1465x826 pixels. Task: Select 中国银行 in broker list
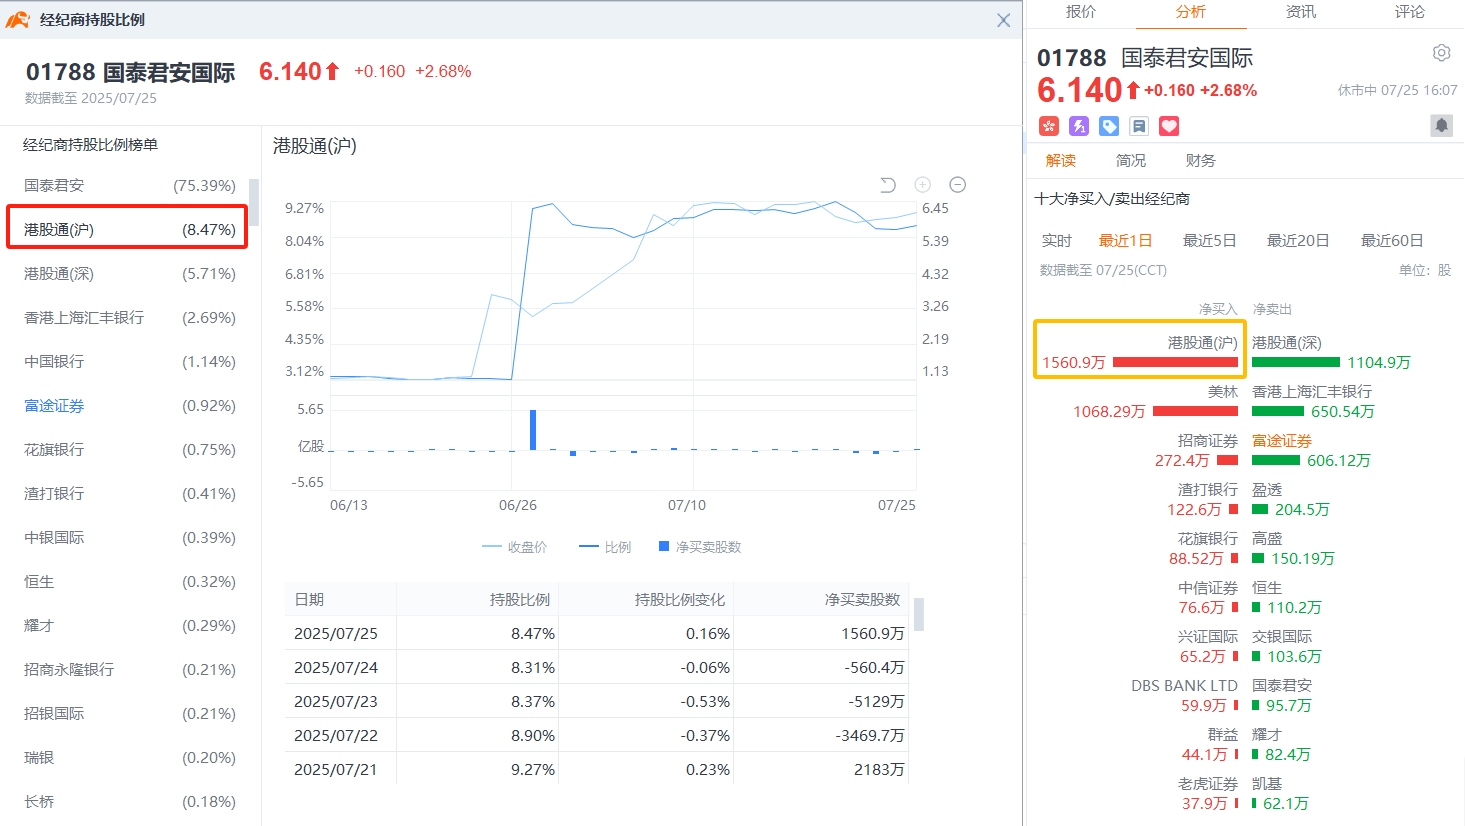coord(130,362)
